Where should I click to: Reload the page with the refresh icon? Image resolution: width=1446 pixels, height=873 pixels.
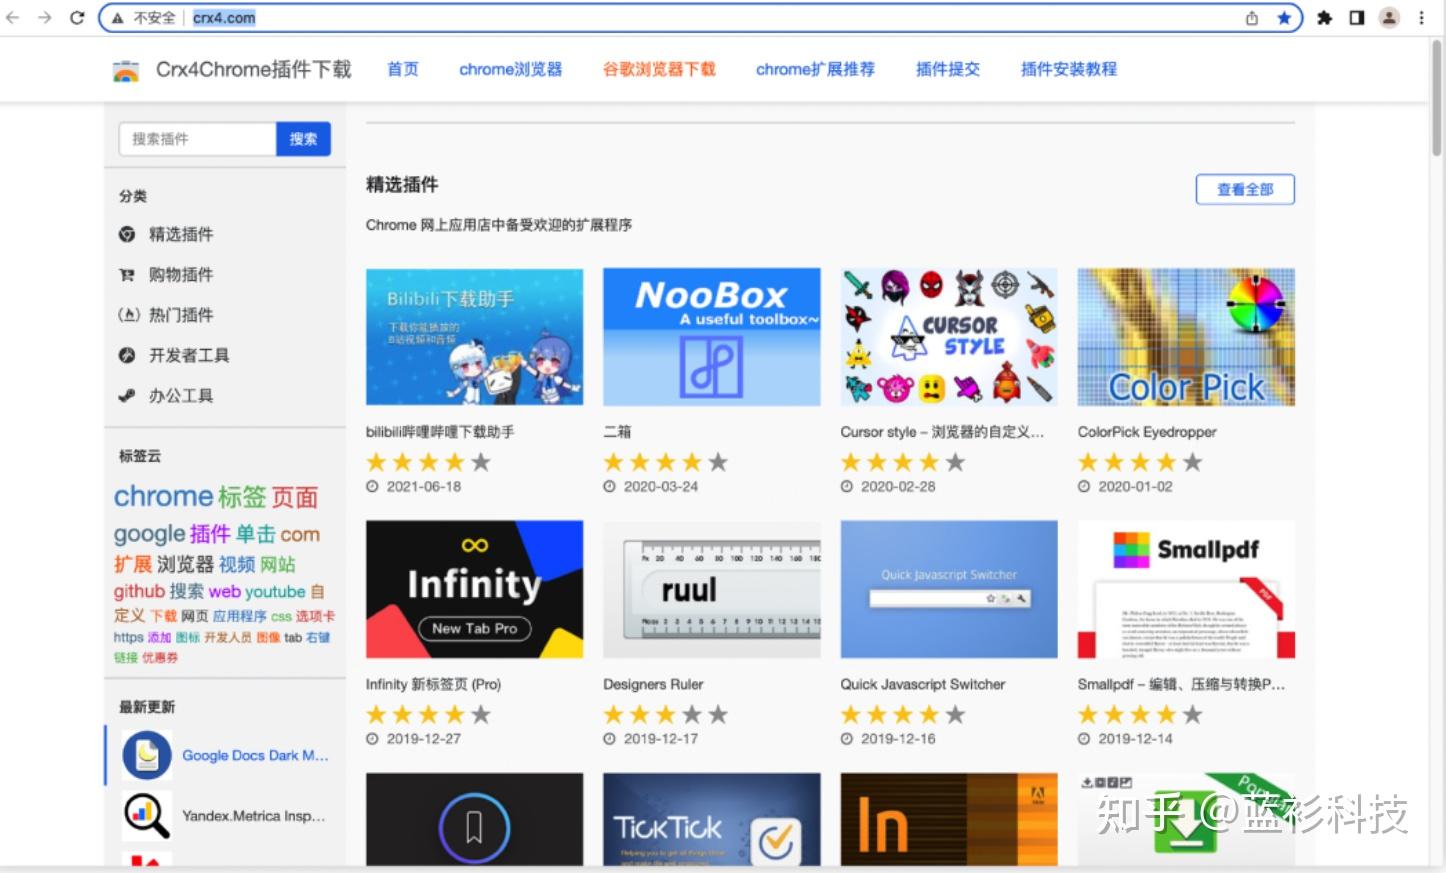(x=77, y=18)
